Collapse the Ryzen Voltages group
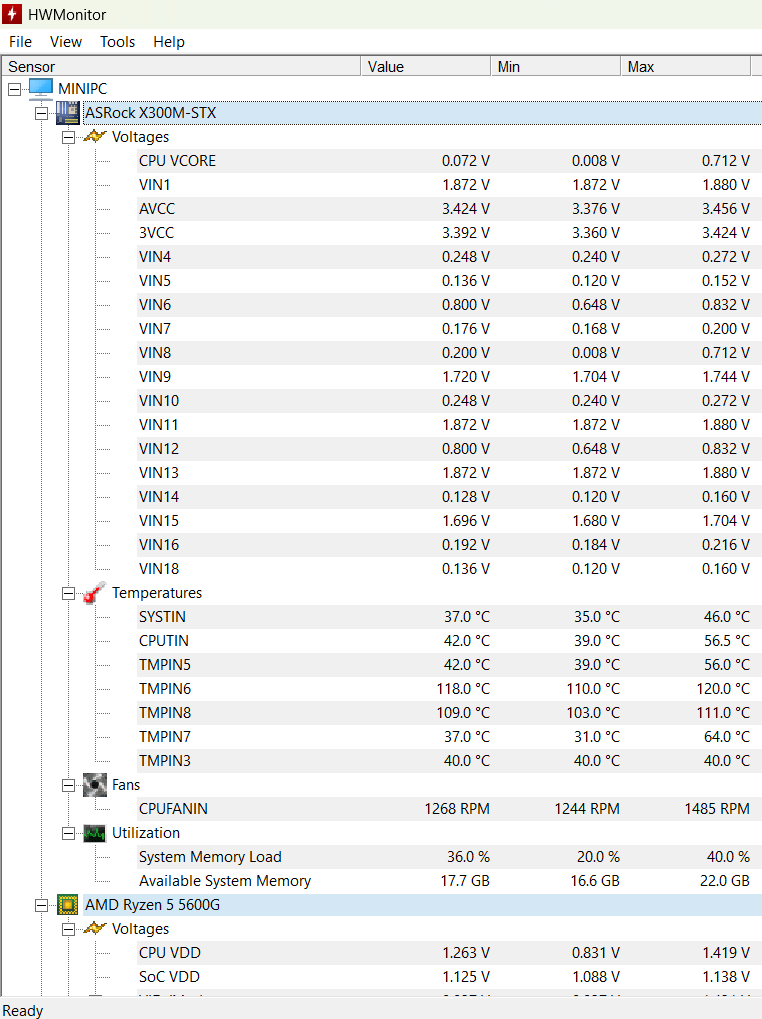The height and width of the screenshot is (1019, 762). coord(68,929)
